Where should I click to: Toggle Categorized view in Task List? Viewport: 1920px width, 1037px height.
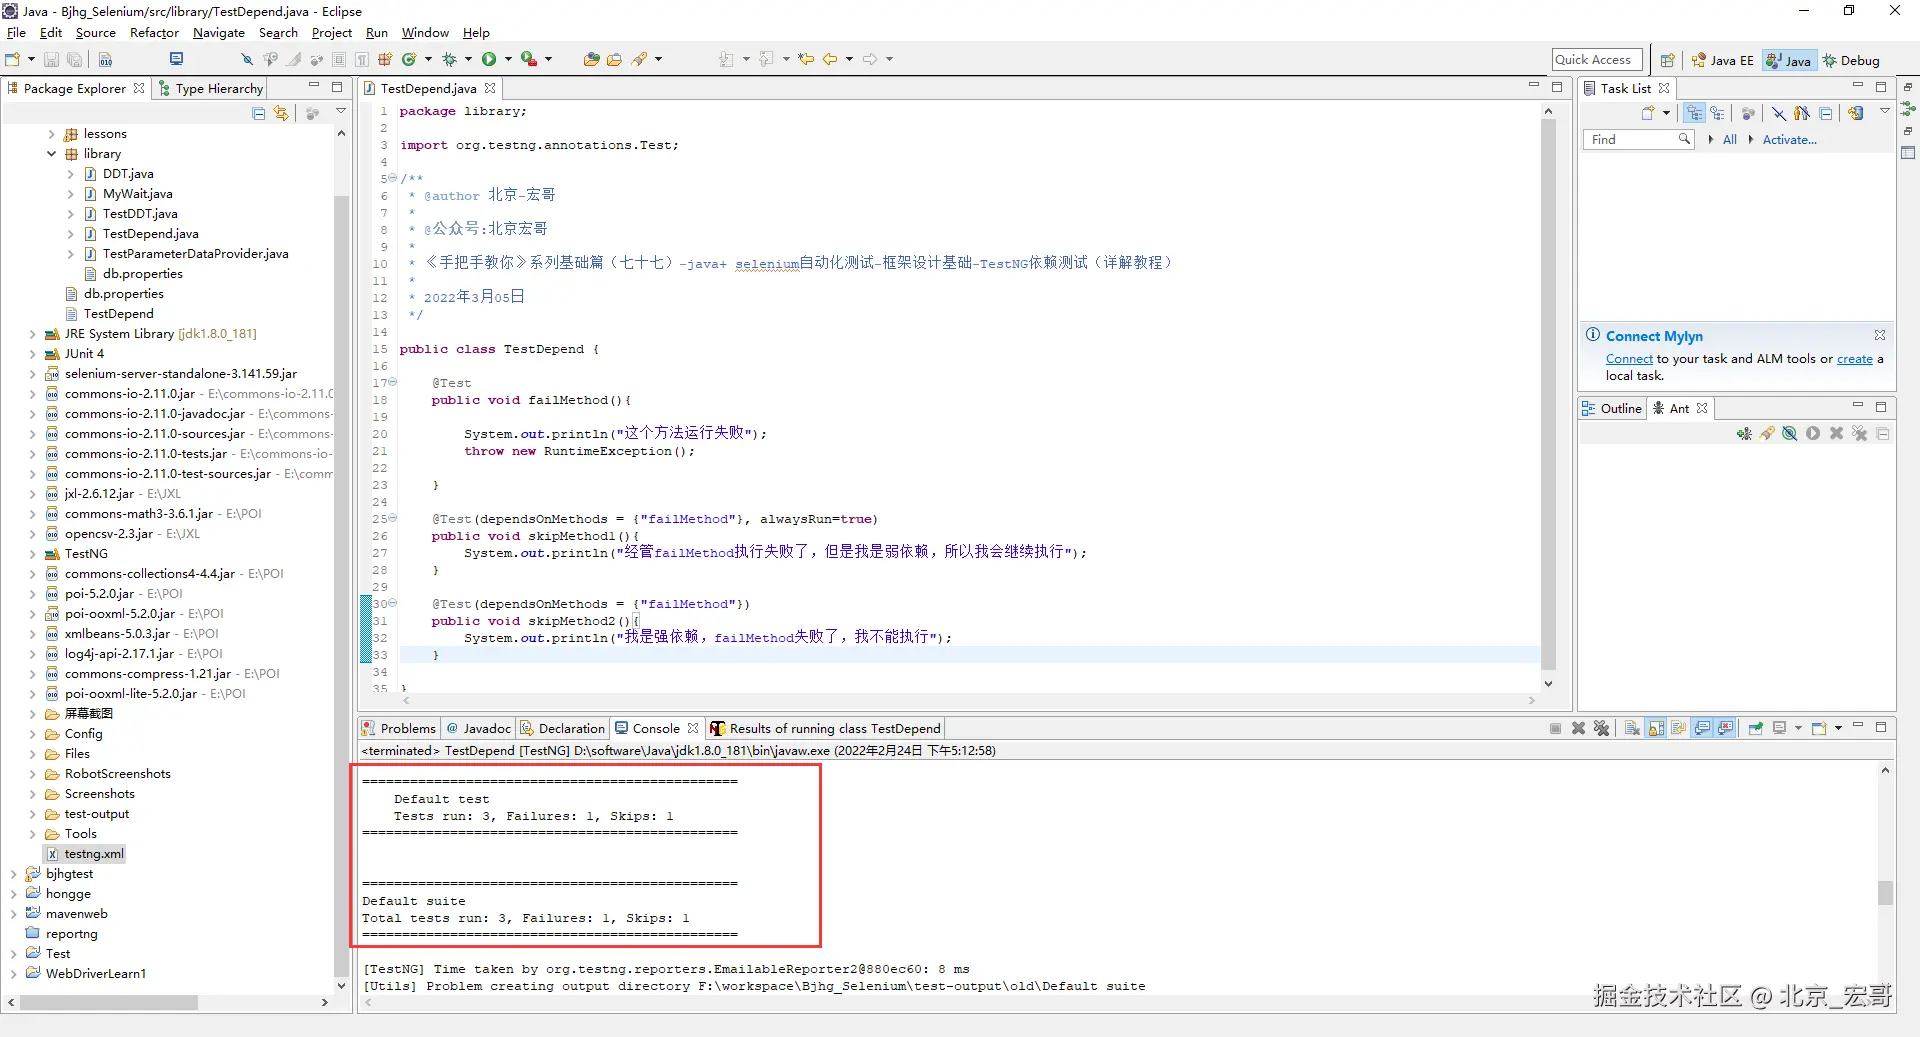coord(1694,113)
